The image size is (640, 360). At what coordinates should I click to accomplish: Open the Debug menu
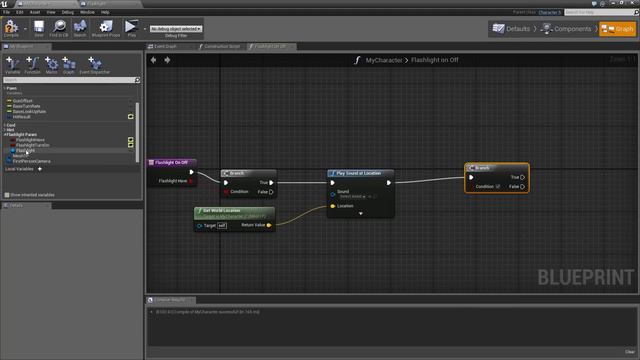pyautogui.click(x=68, y=12)
